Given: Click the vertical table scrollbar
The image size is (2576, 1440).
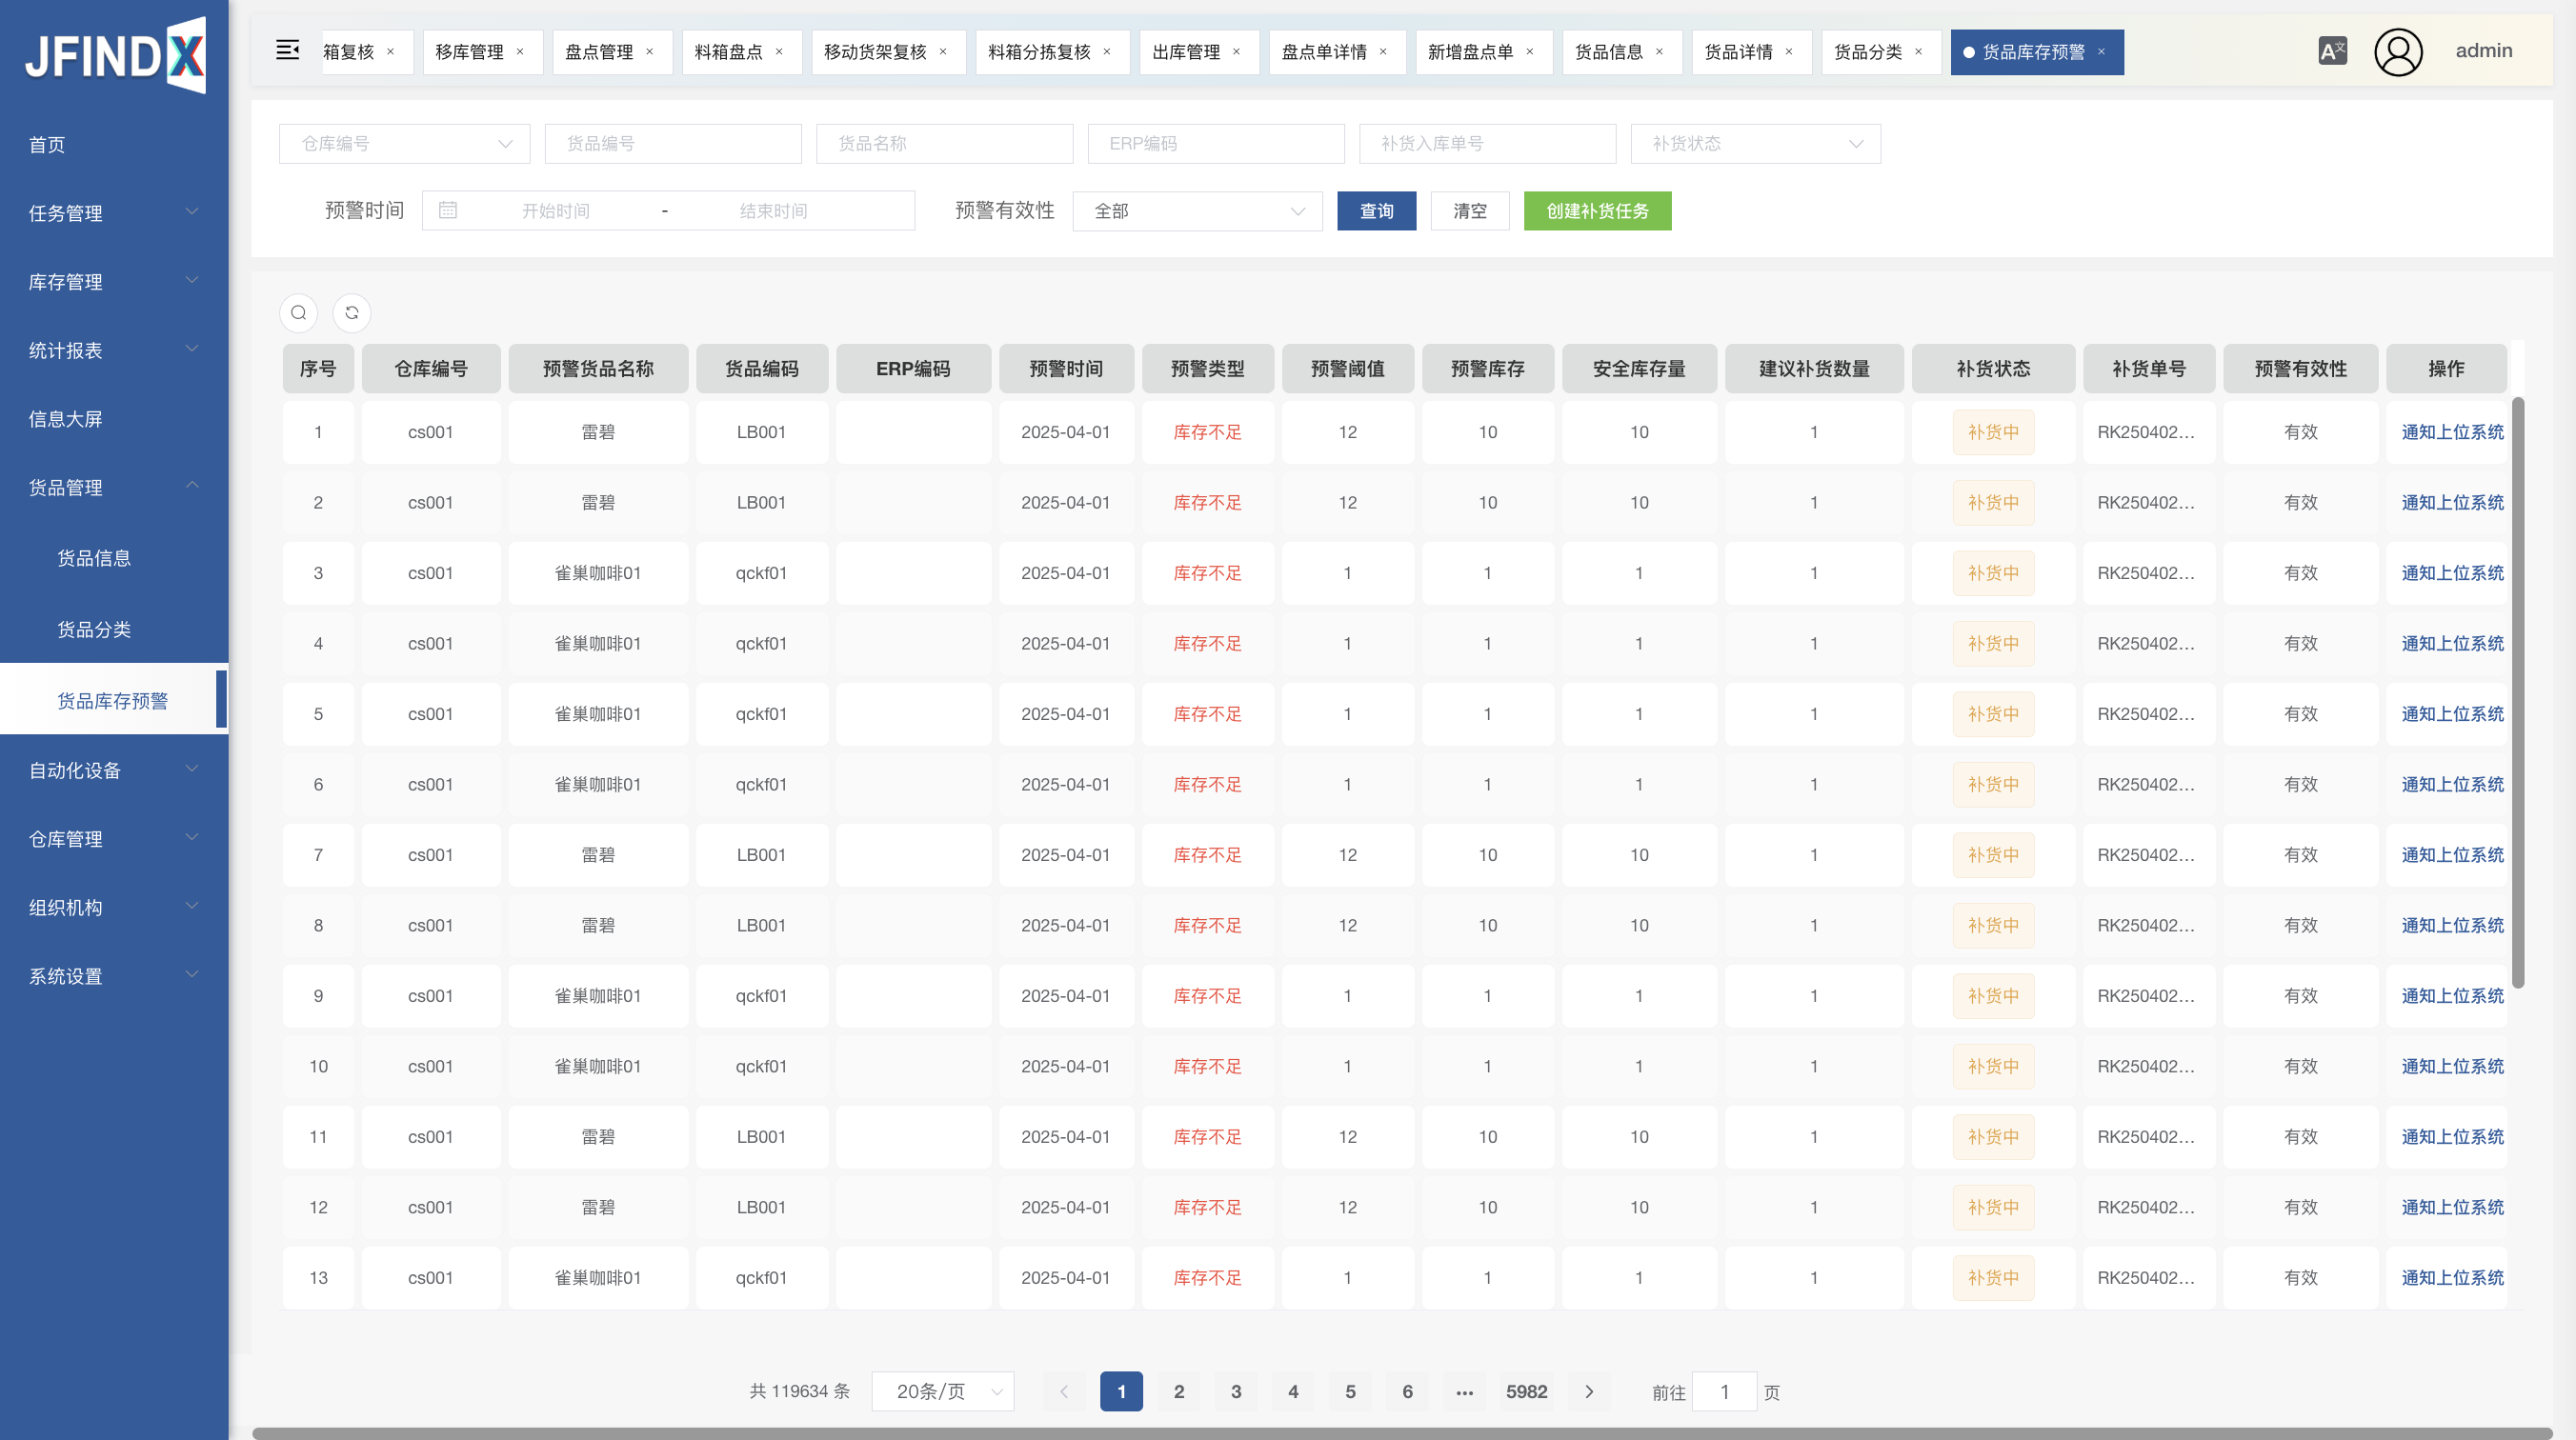Looking at the screenshot, I should [2517, 692].
